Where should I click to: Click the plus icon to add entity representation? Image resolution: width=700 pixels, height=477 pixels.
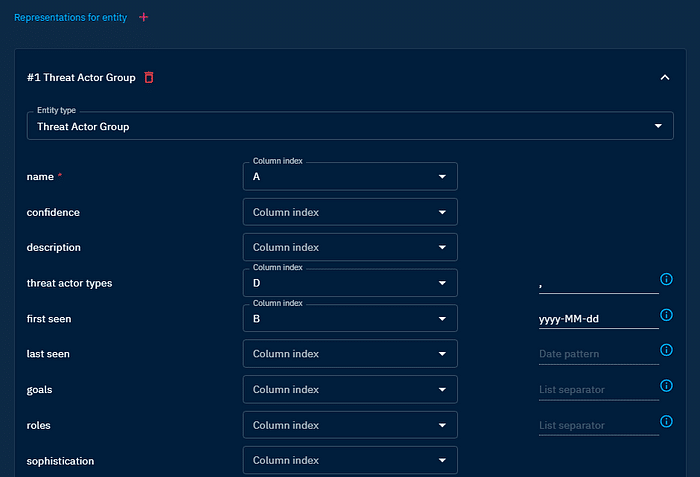coord(143,17)
